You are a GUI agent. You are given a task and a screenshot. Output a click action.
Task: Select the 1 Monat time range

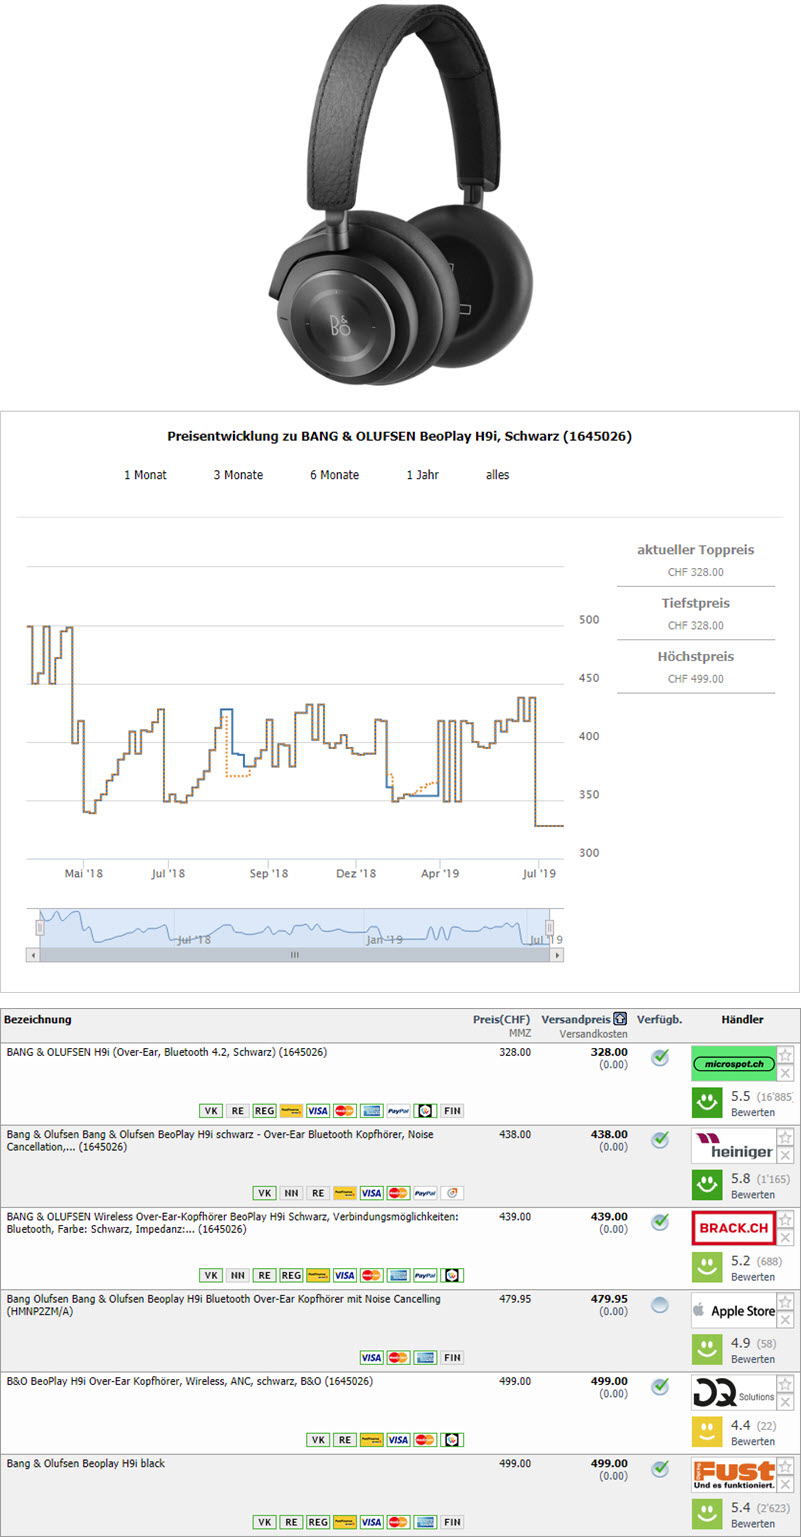[x=145, y=475]
